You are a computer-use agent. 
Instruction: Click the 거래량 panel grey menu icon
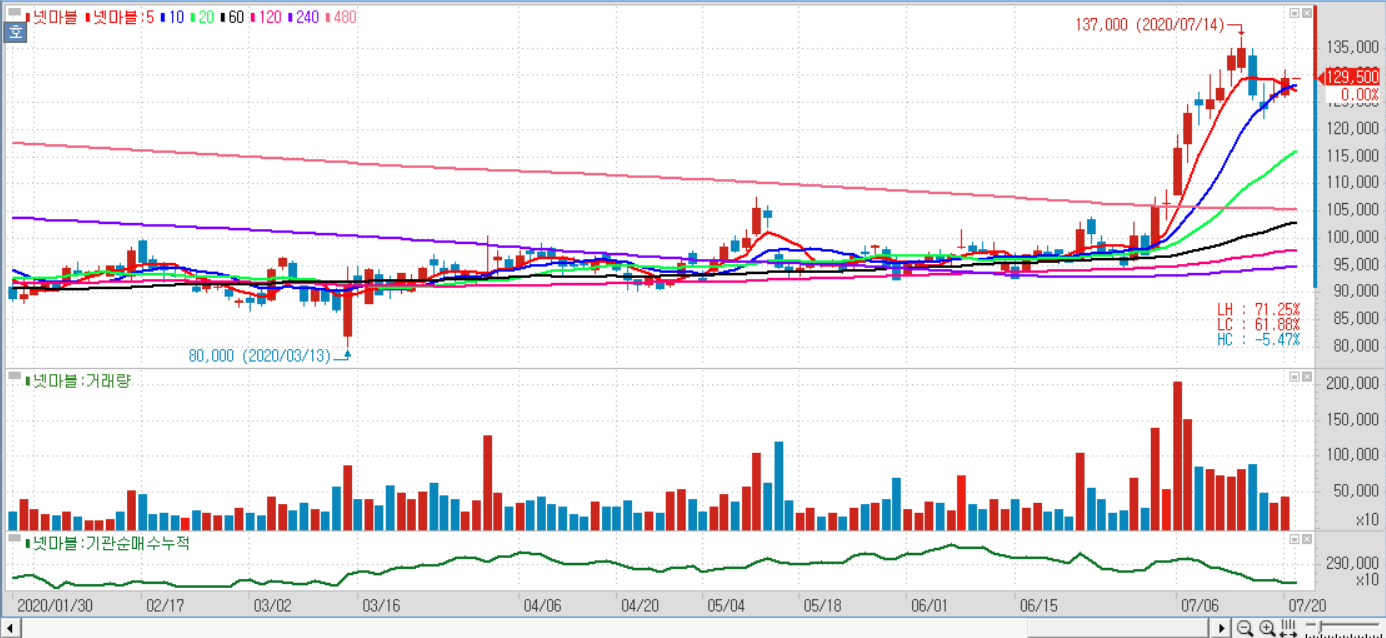14,377
